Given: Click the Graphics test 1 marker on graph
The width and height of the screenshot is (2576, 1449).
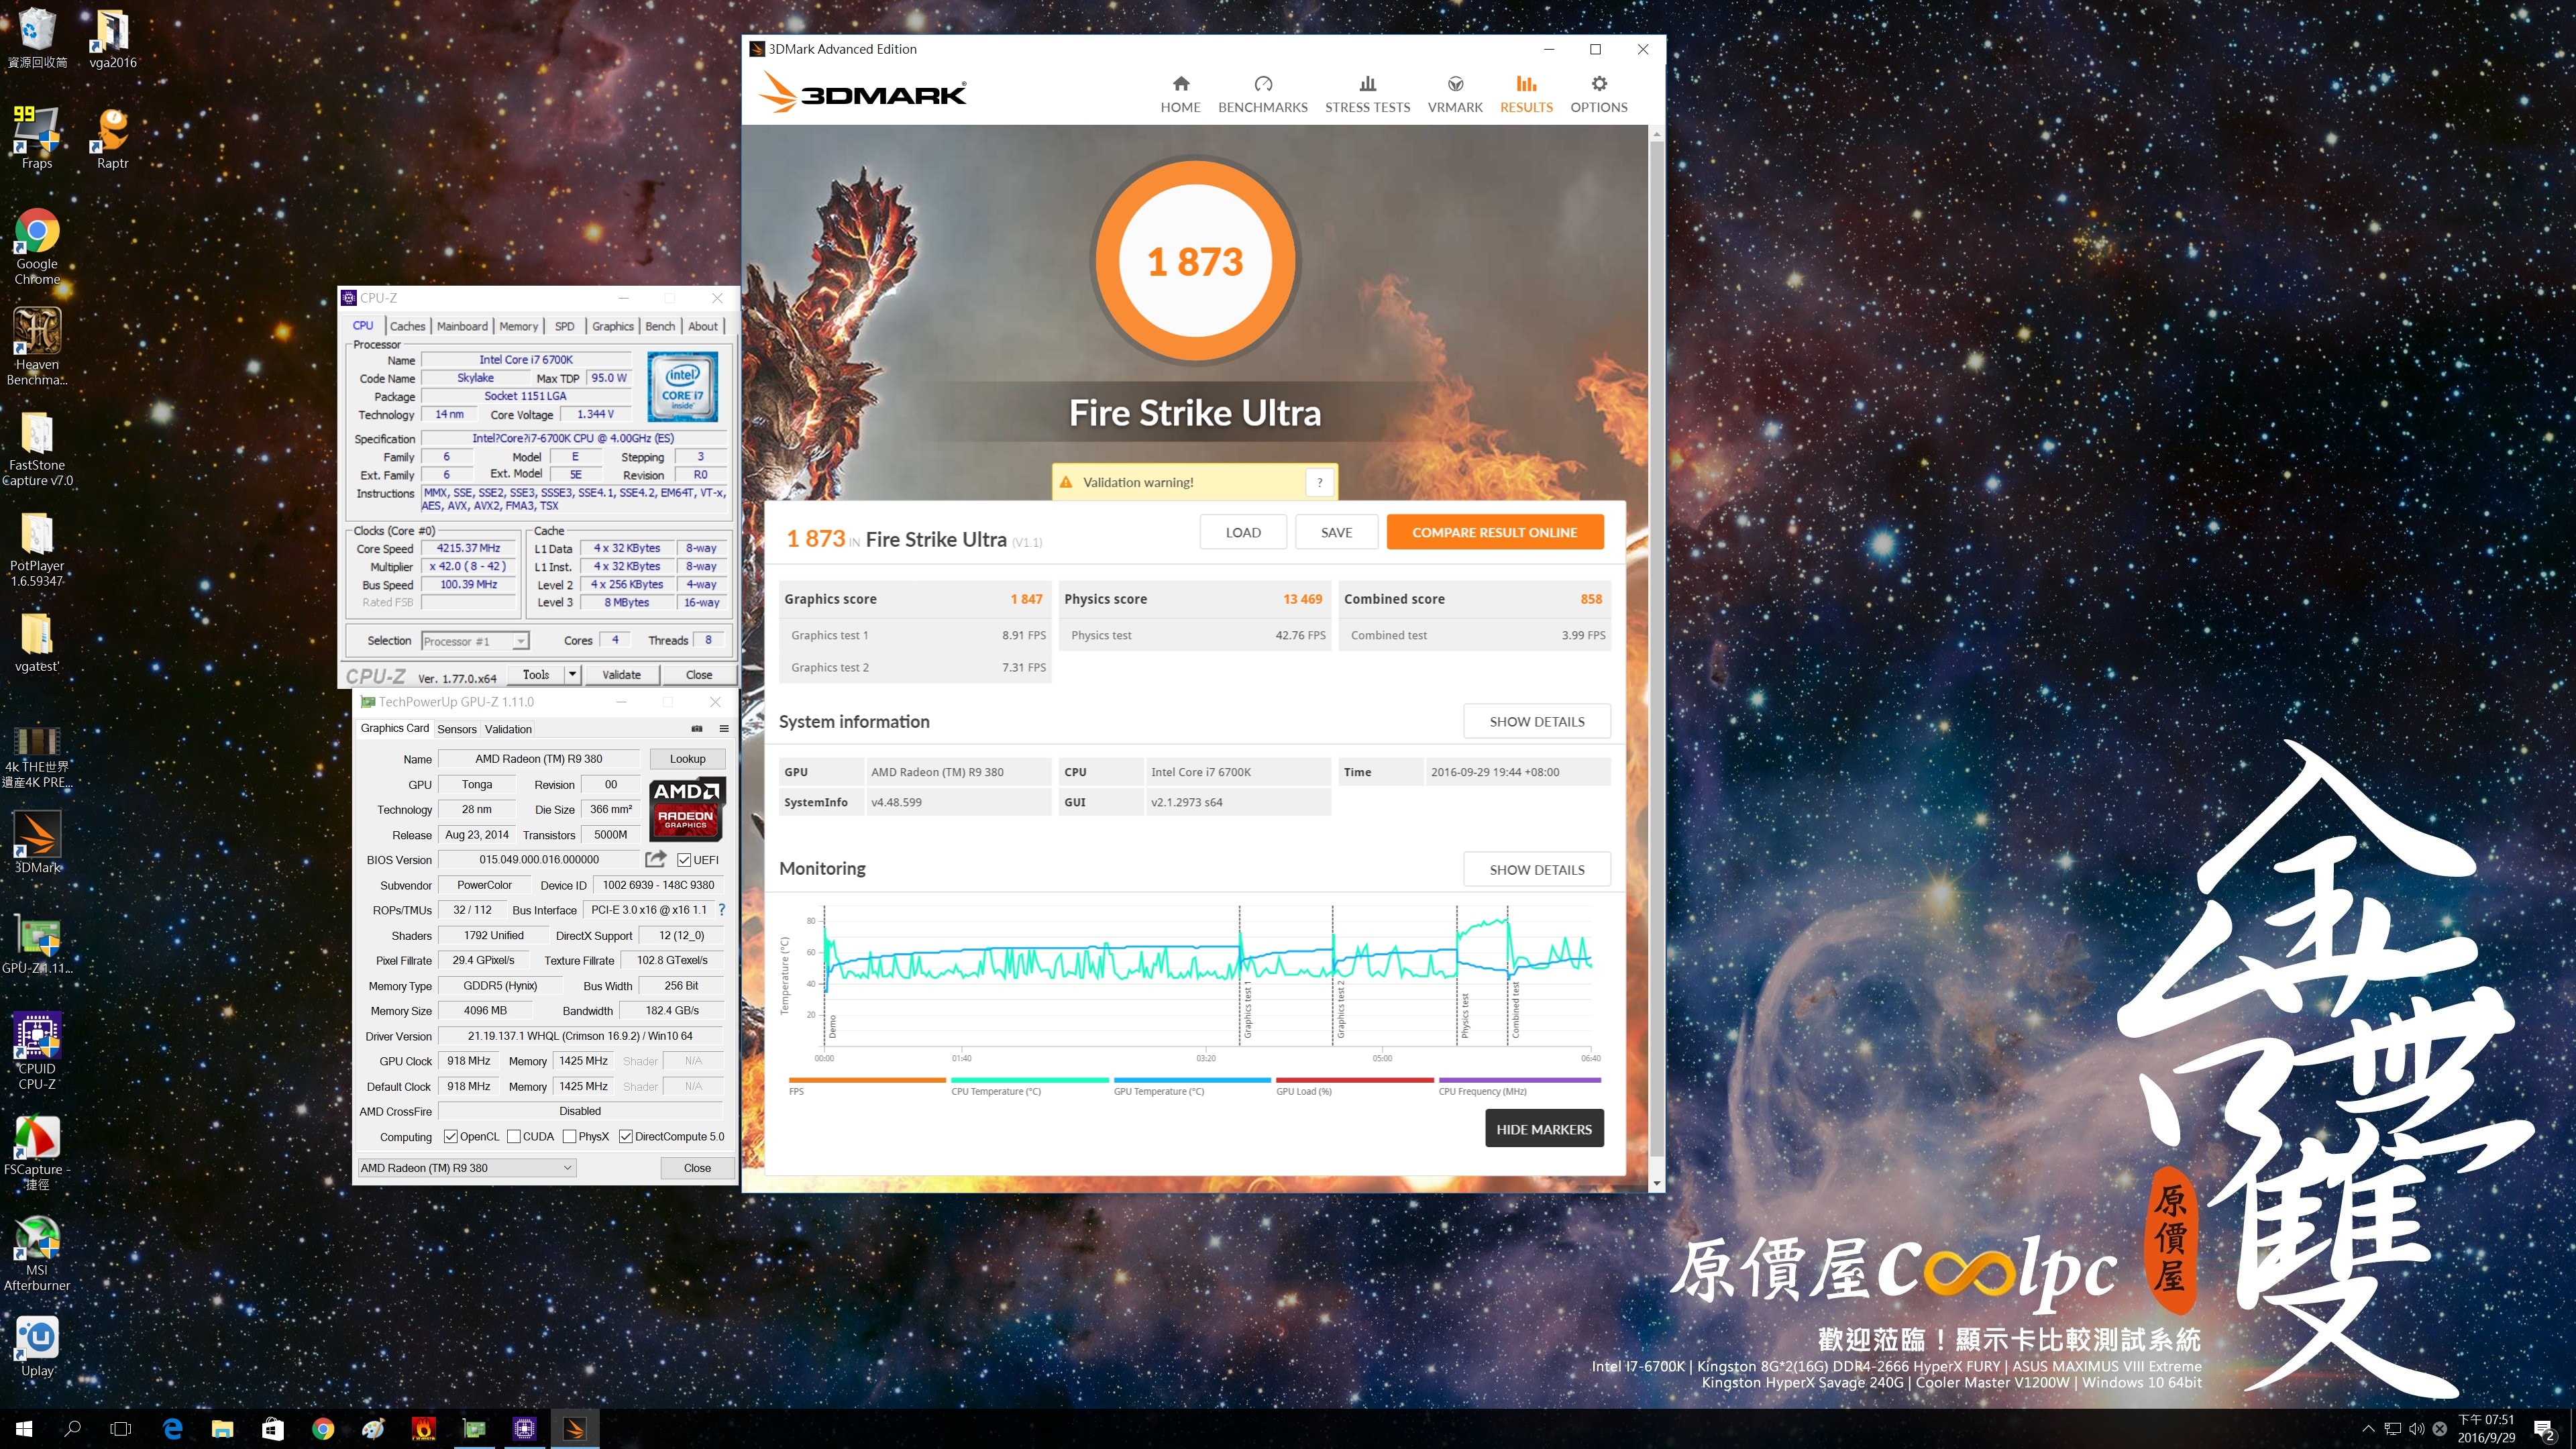Looking at the screenshot, I should tap(1247, 1008).
